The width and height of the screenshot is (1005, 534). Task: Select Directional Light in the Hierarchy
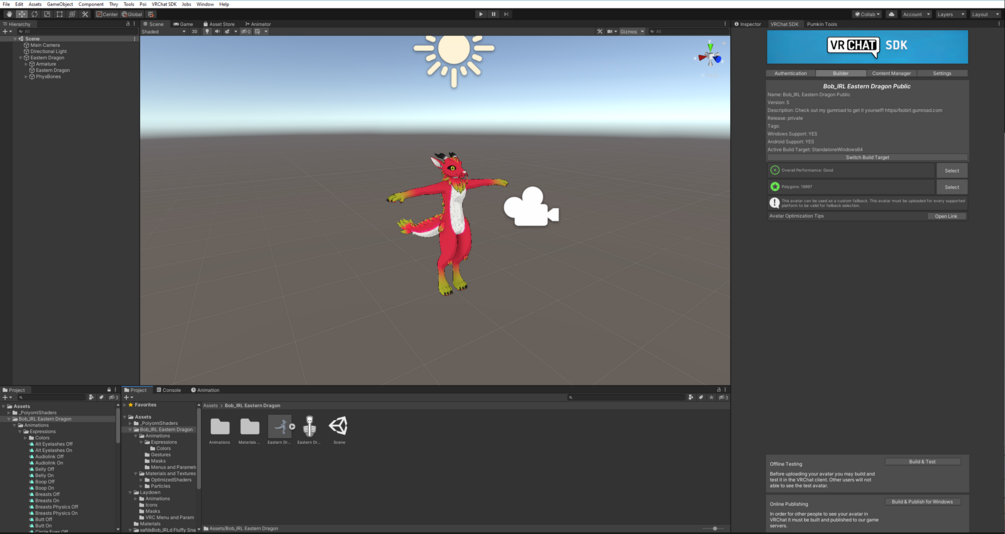(48, 51)
